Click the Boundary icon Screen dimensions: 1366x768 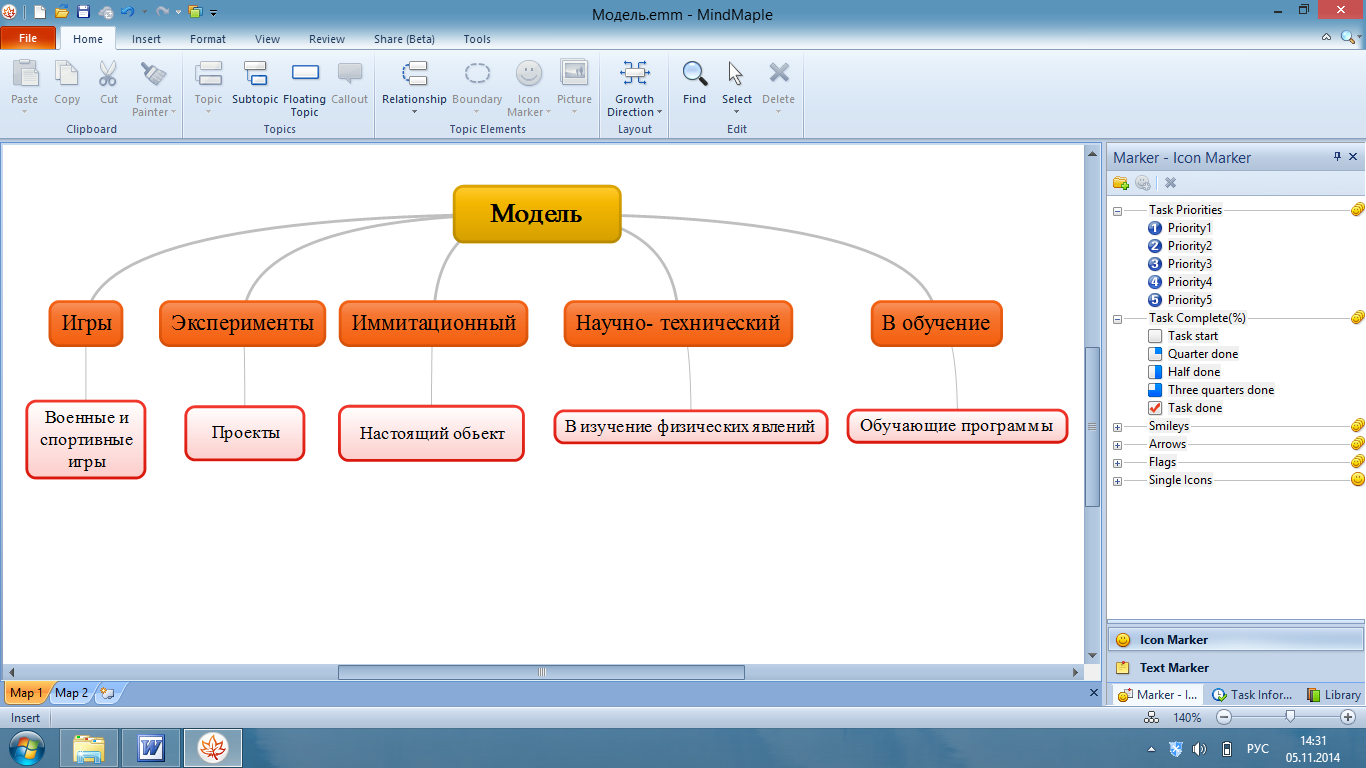click(x=477, y=73)
